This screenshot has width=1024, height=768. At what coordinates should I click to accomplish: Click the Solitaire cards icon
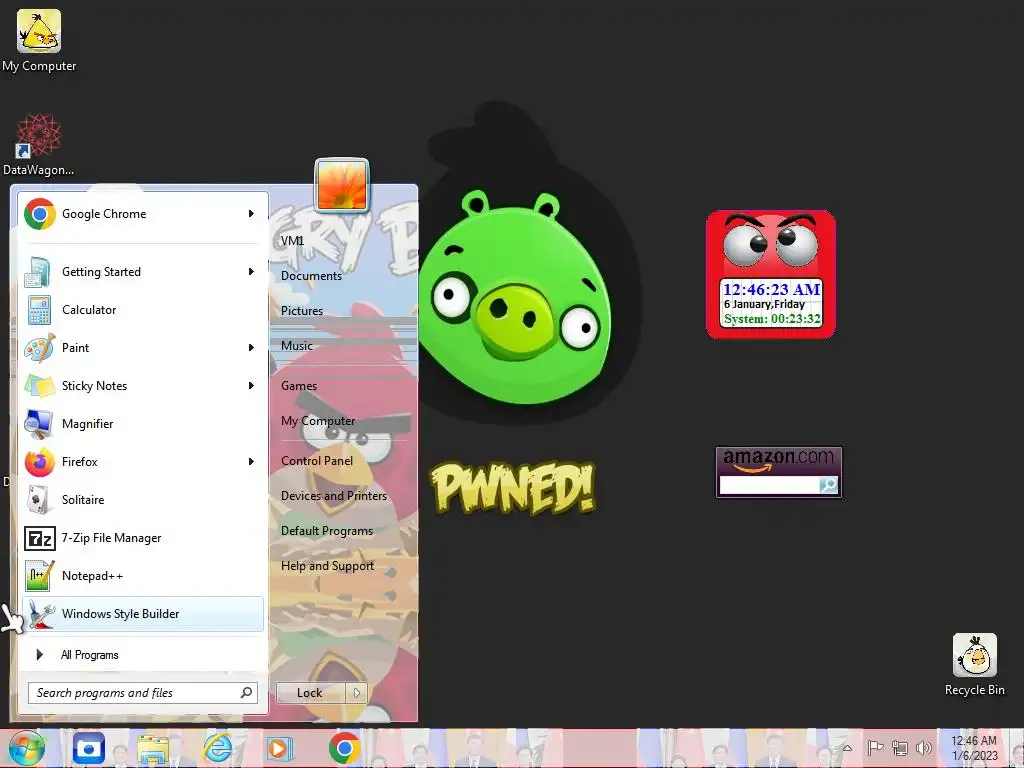pos(39,500)
